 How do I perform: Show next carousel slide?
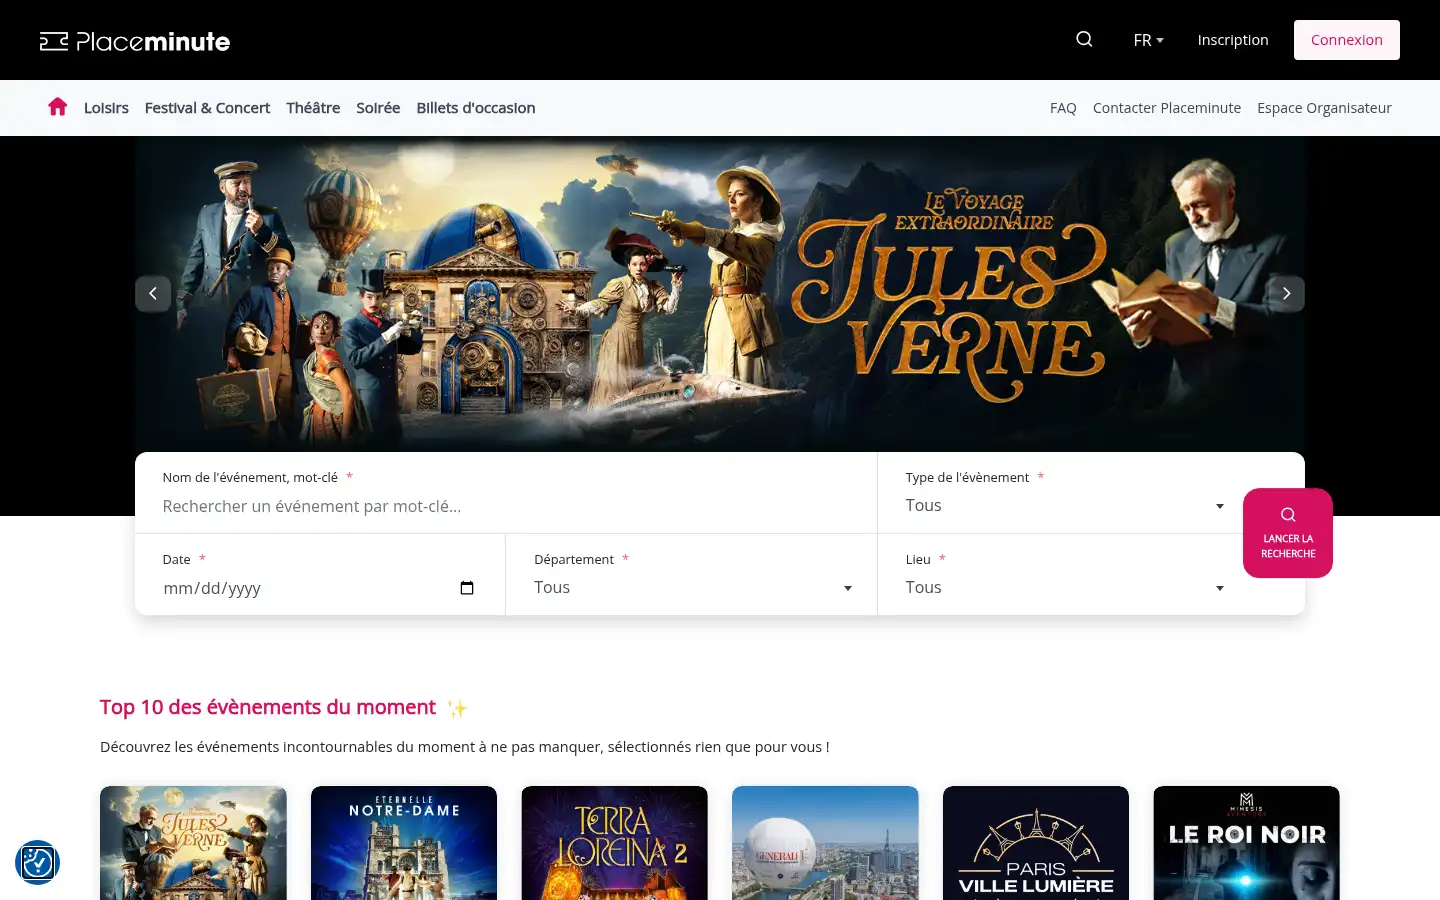point(1286,293)
